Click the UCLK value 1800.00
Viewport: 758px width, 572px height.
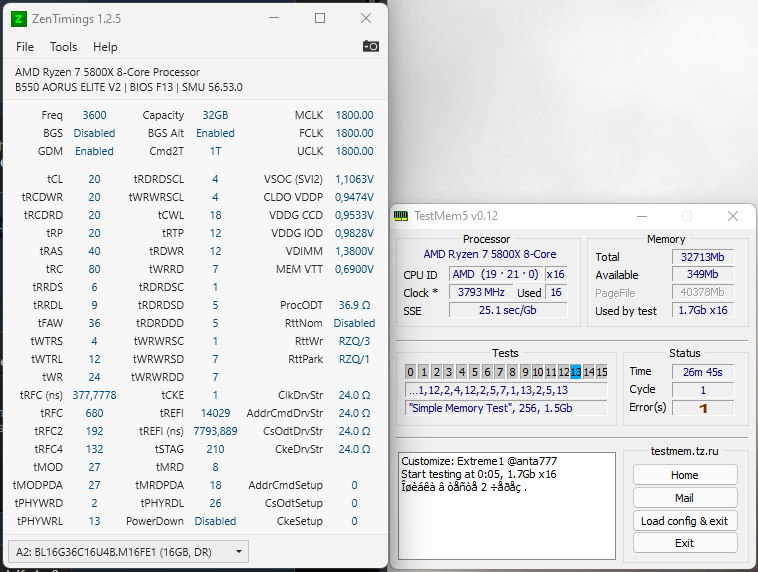(x=354, y=151)
